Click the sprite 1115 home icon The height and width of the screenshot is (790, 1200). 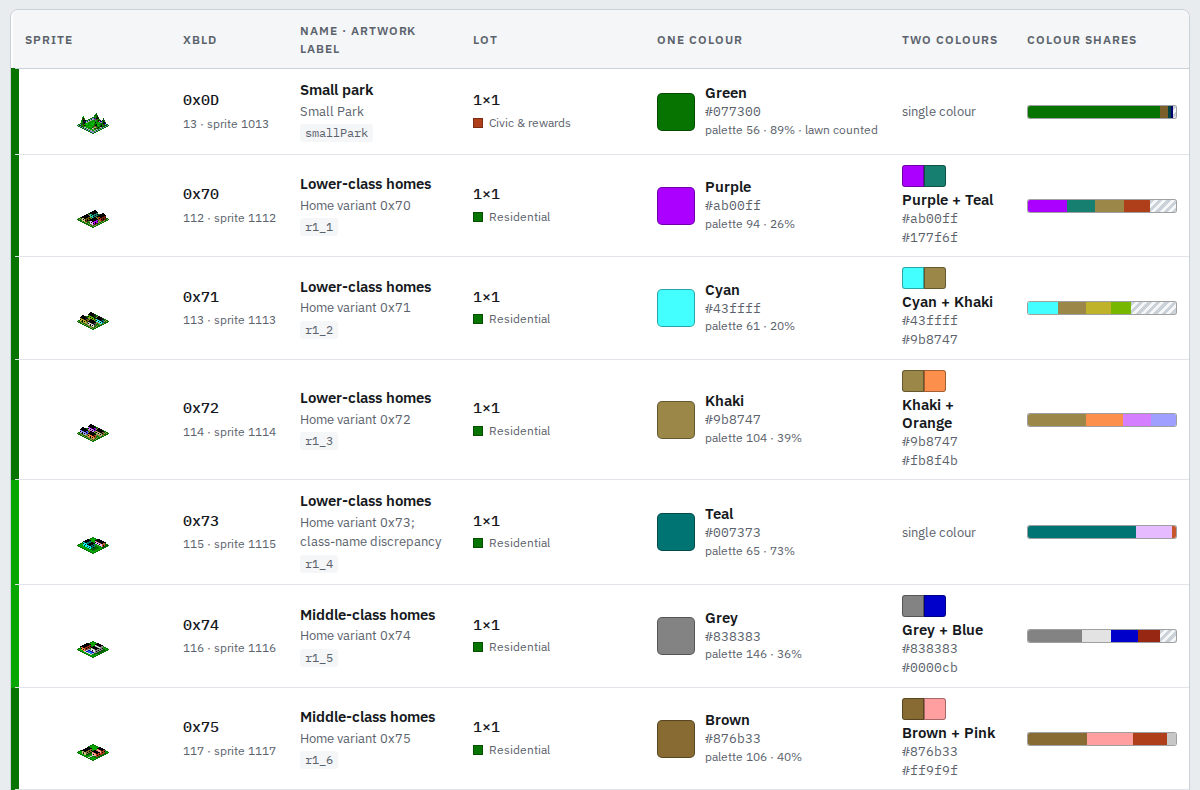point(93,545)
